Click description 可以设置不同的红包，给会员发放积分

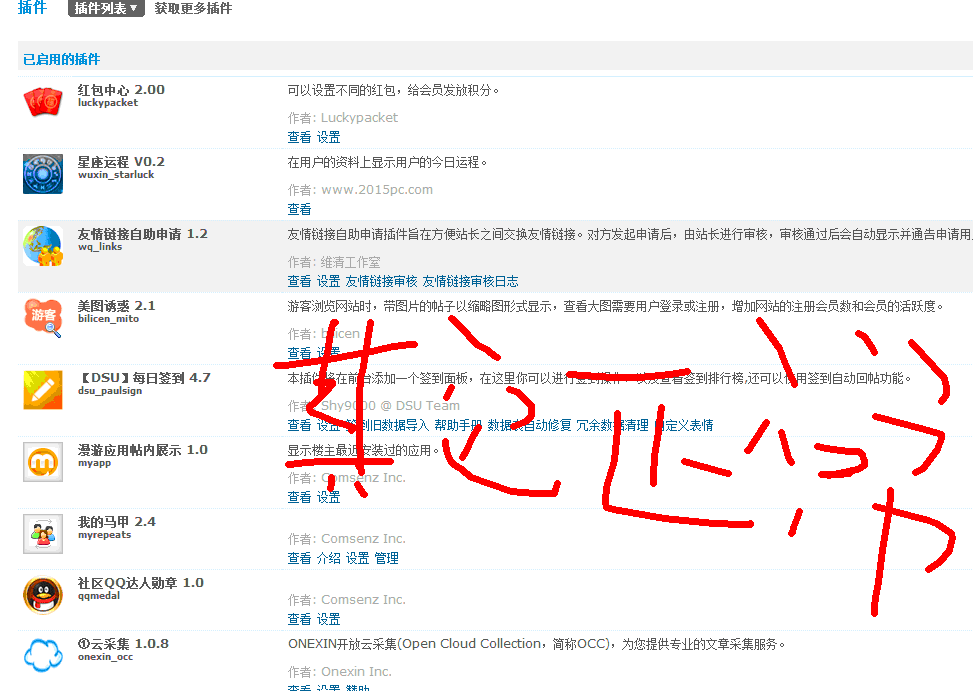coord(393,91)
